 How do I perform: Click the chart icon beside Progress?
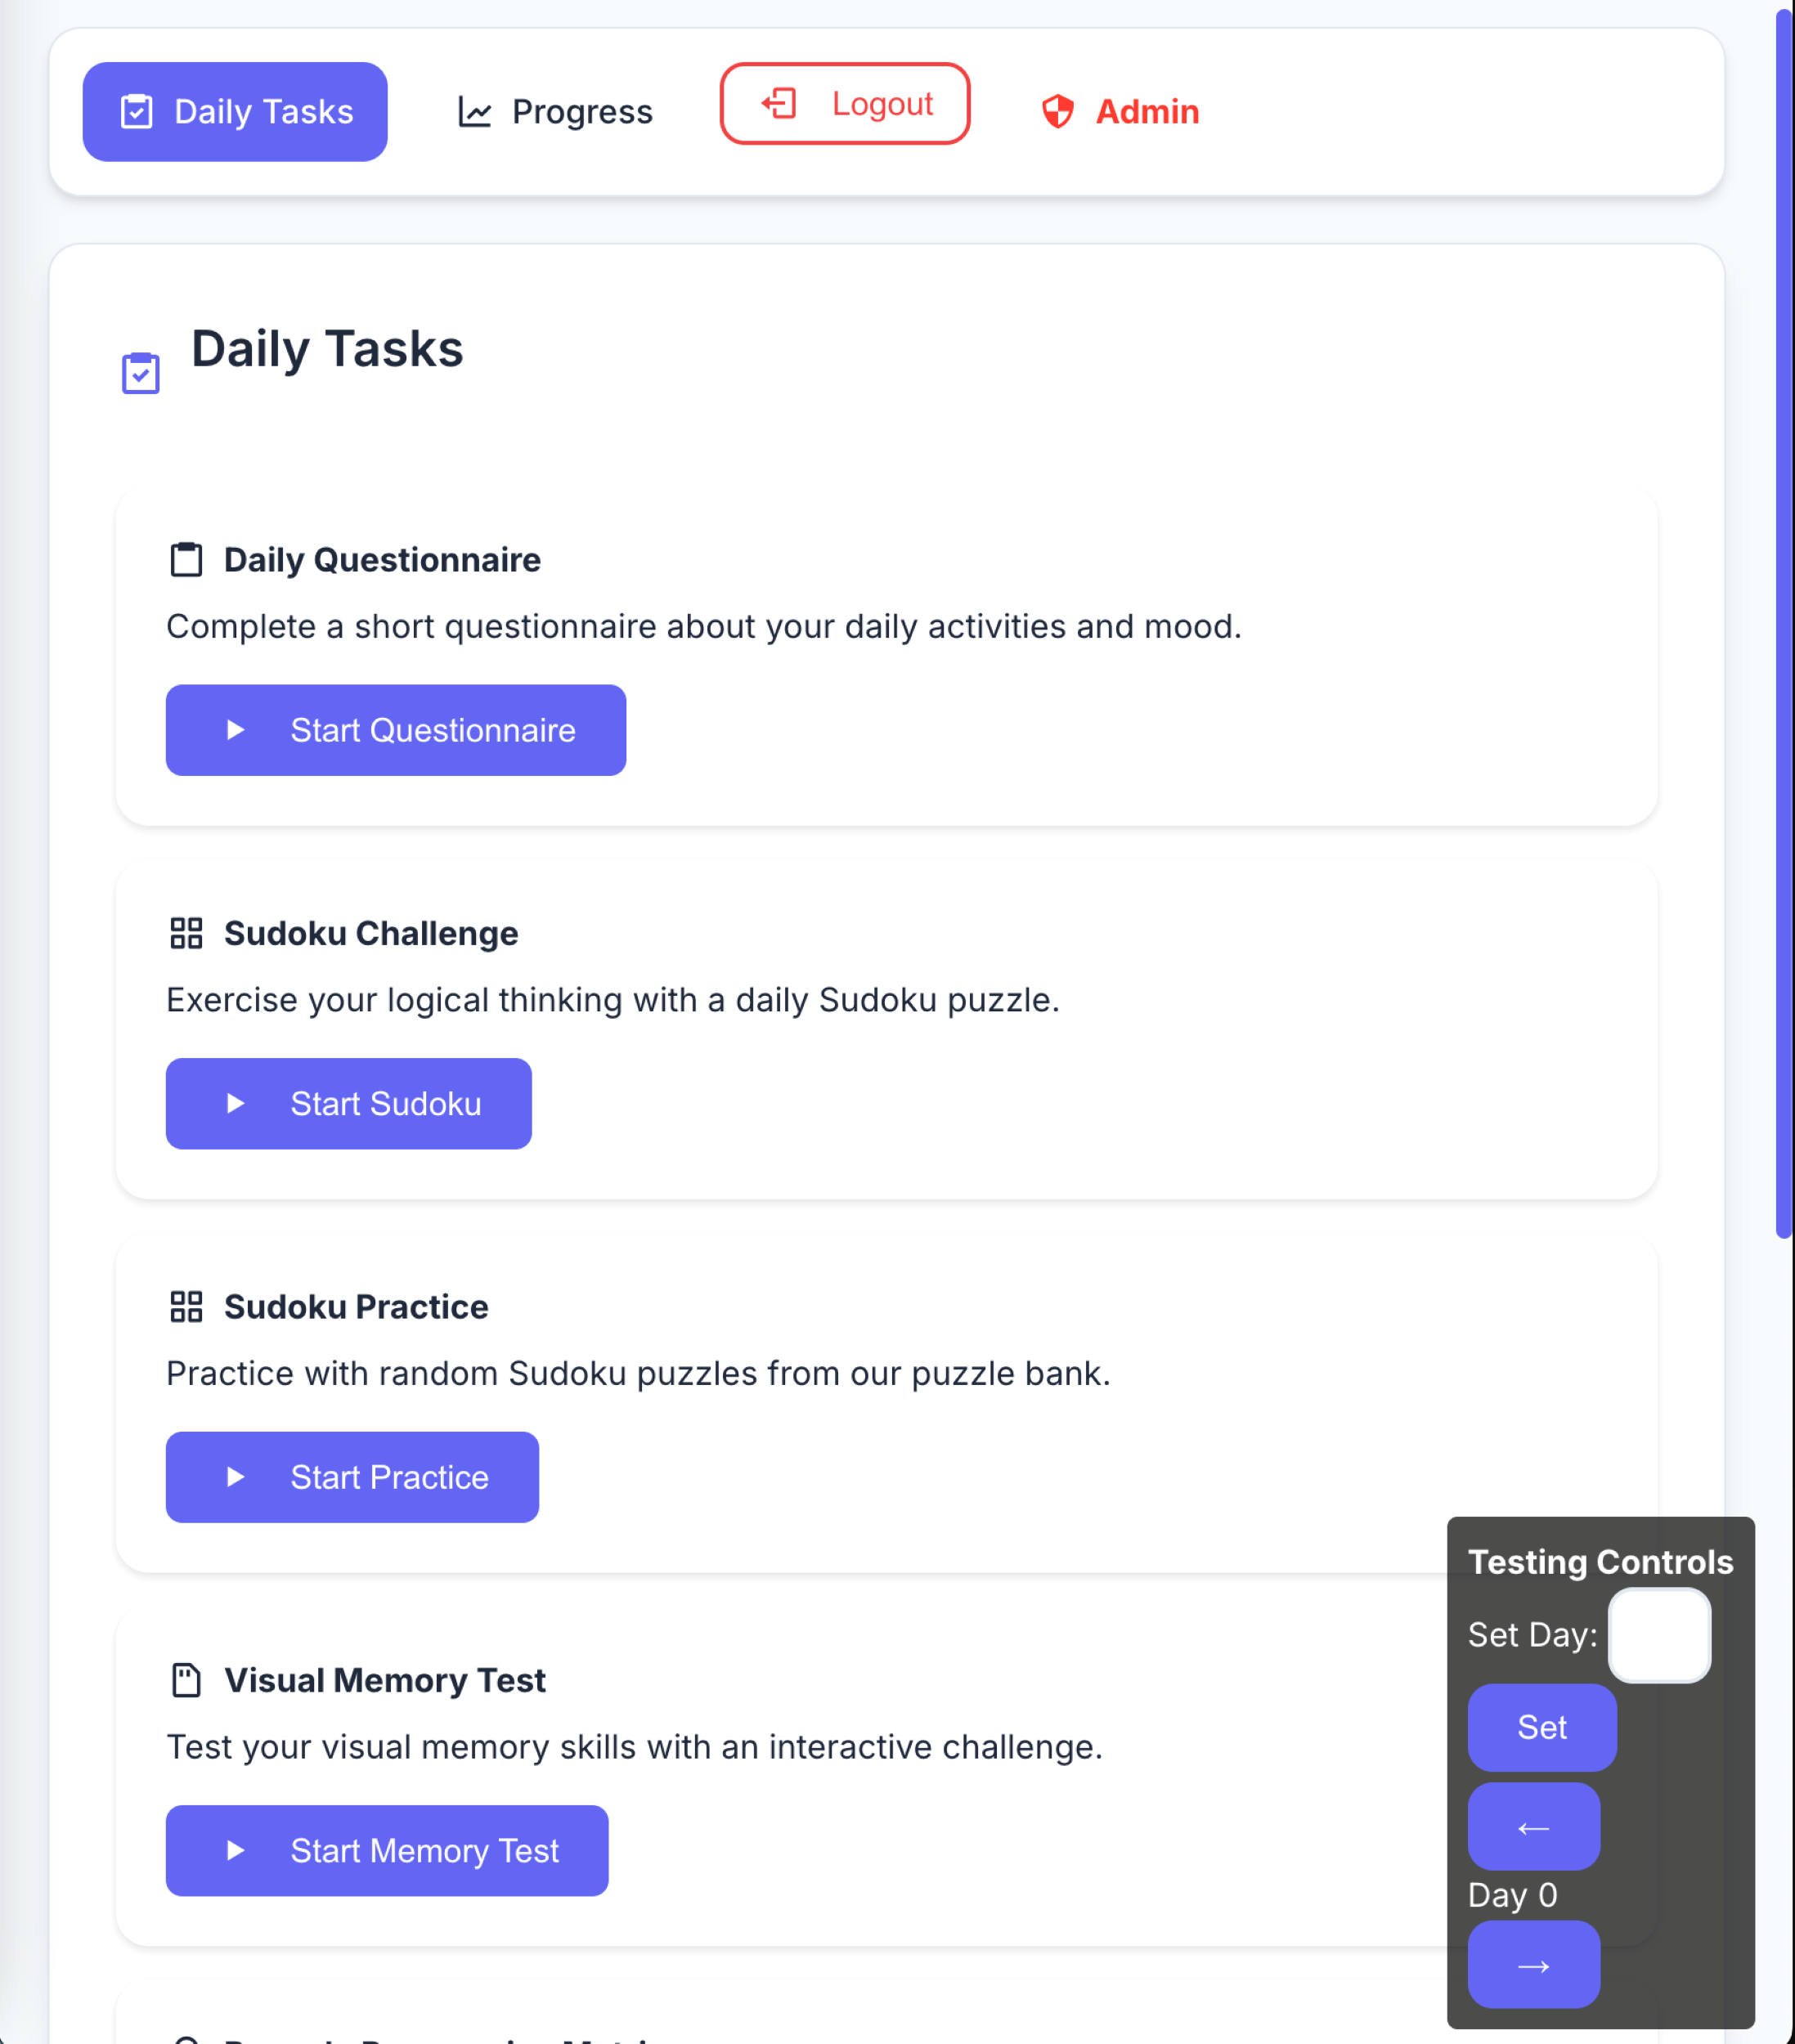[x=474, y=111]
